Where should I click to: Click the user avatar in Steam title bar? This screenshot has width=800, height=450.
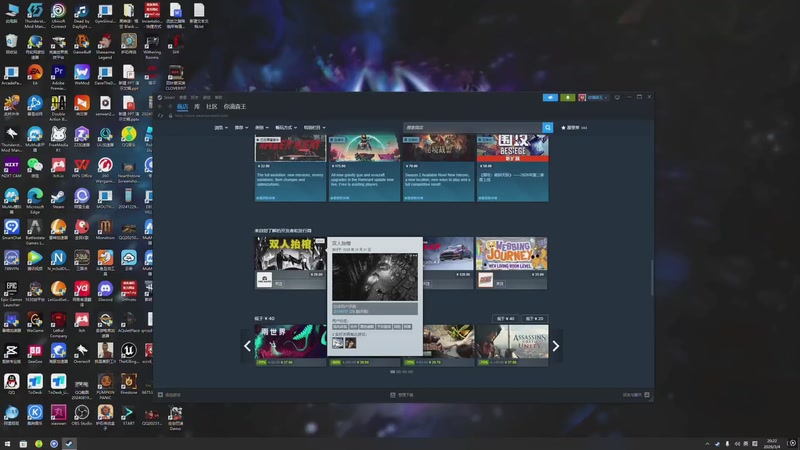[582, 97]
